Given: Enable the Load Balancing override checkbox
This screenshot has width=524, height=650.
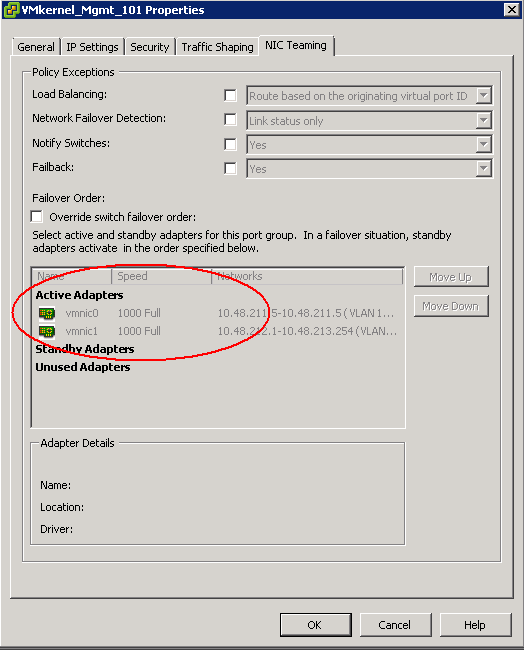Looking at the screenshot, I should (x=230, y=95).
